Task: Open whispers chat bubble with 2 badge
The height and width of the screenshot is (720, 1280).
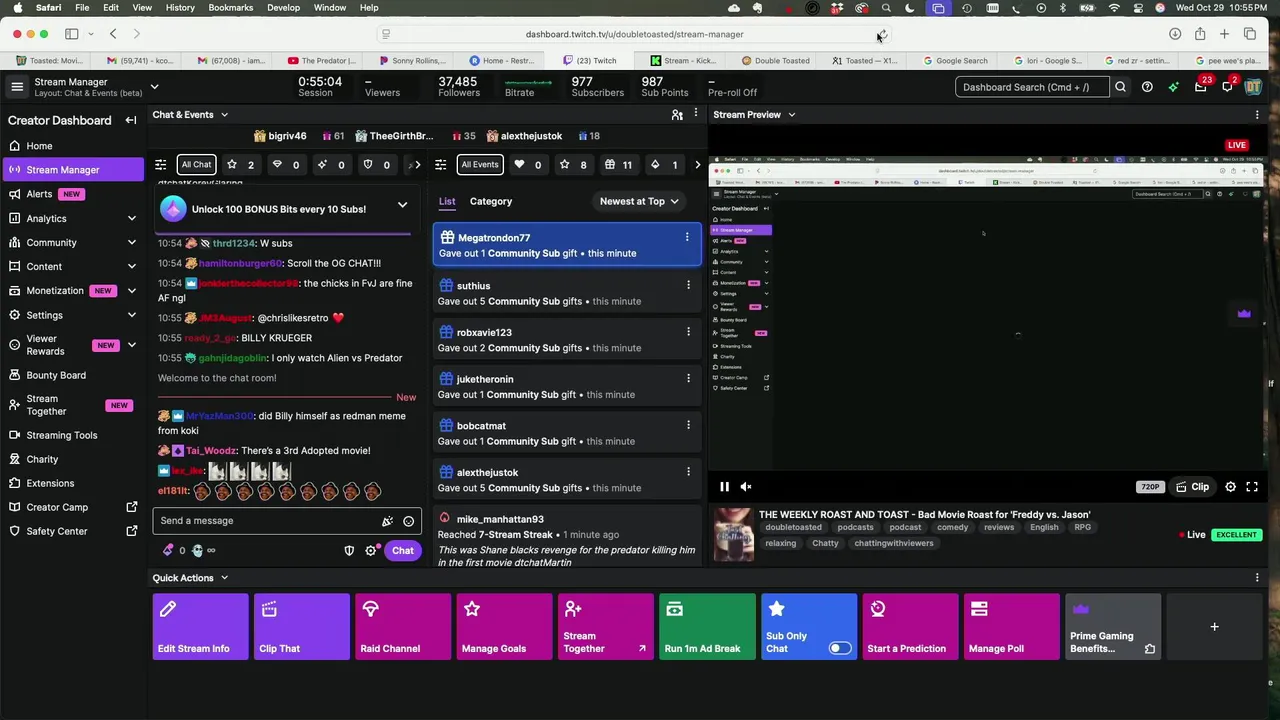Action: [x=1228, y=87]
